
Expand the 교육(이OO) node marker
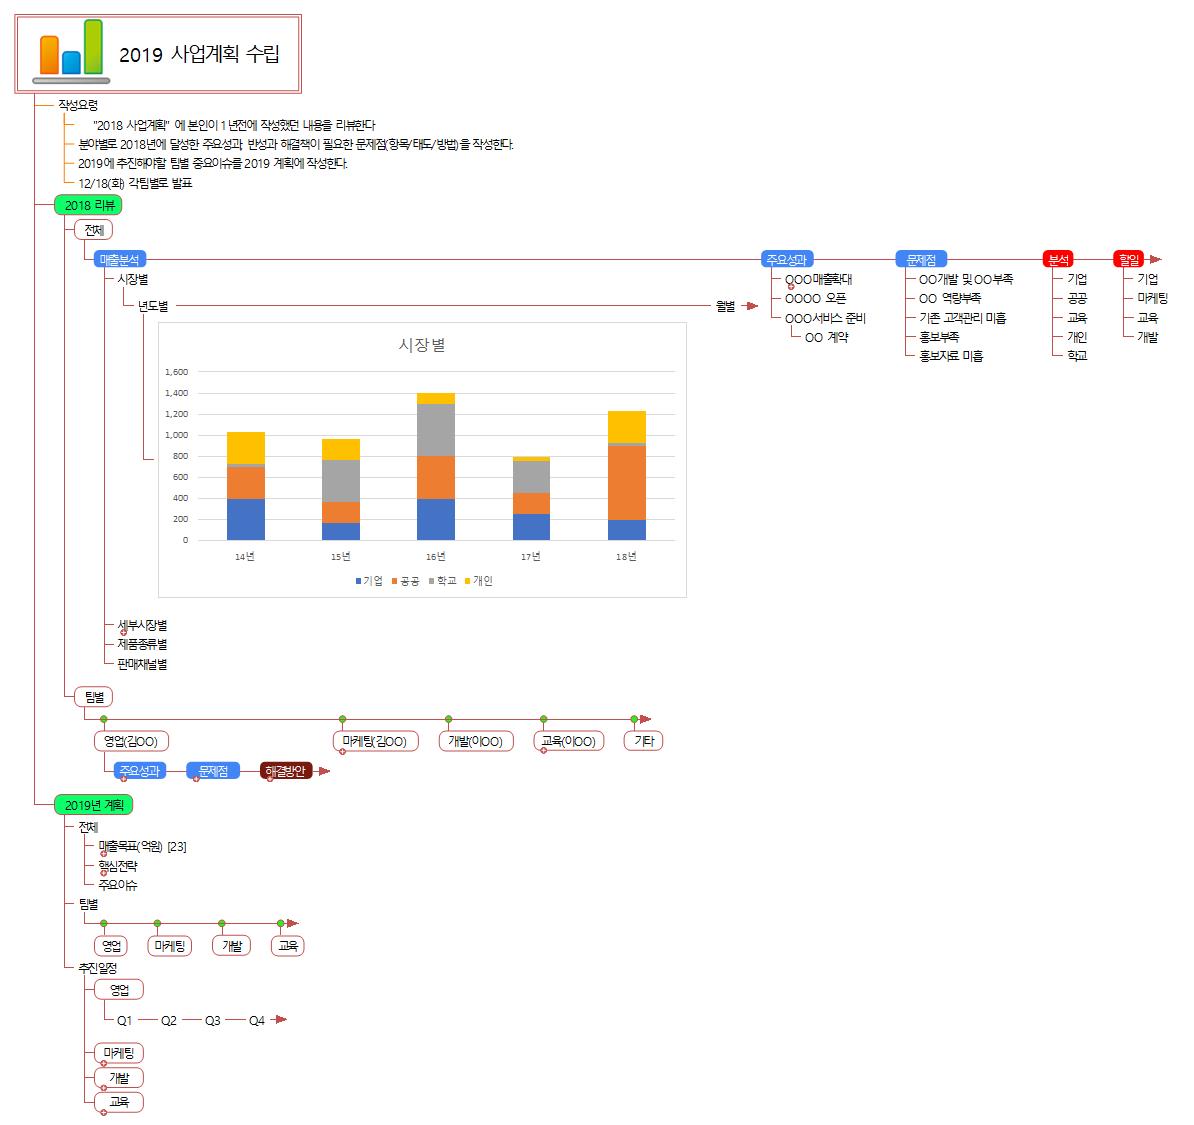click(543, 750)
